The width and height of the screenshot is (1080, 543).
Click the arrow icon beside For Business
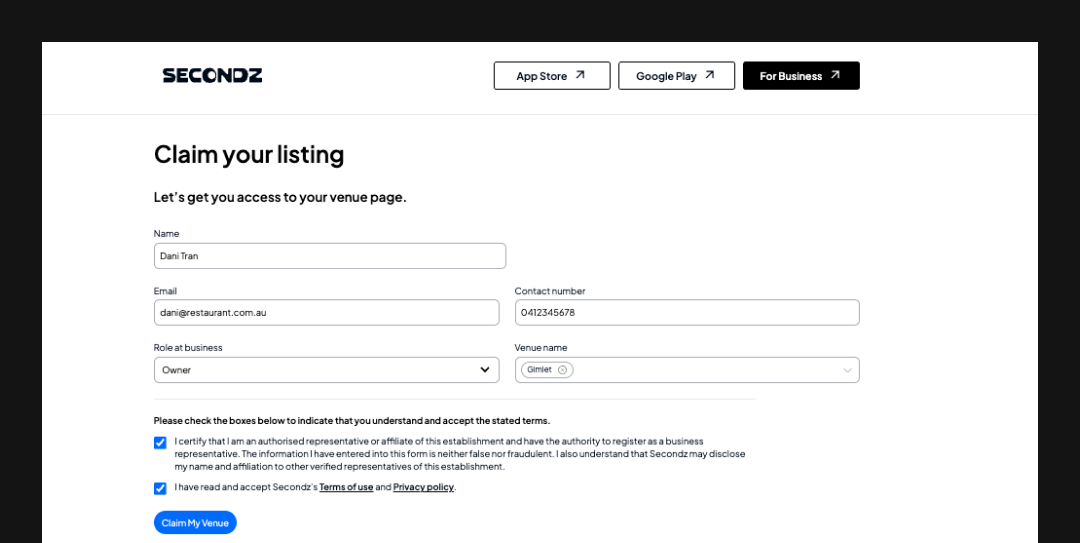pos(835,75)
